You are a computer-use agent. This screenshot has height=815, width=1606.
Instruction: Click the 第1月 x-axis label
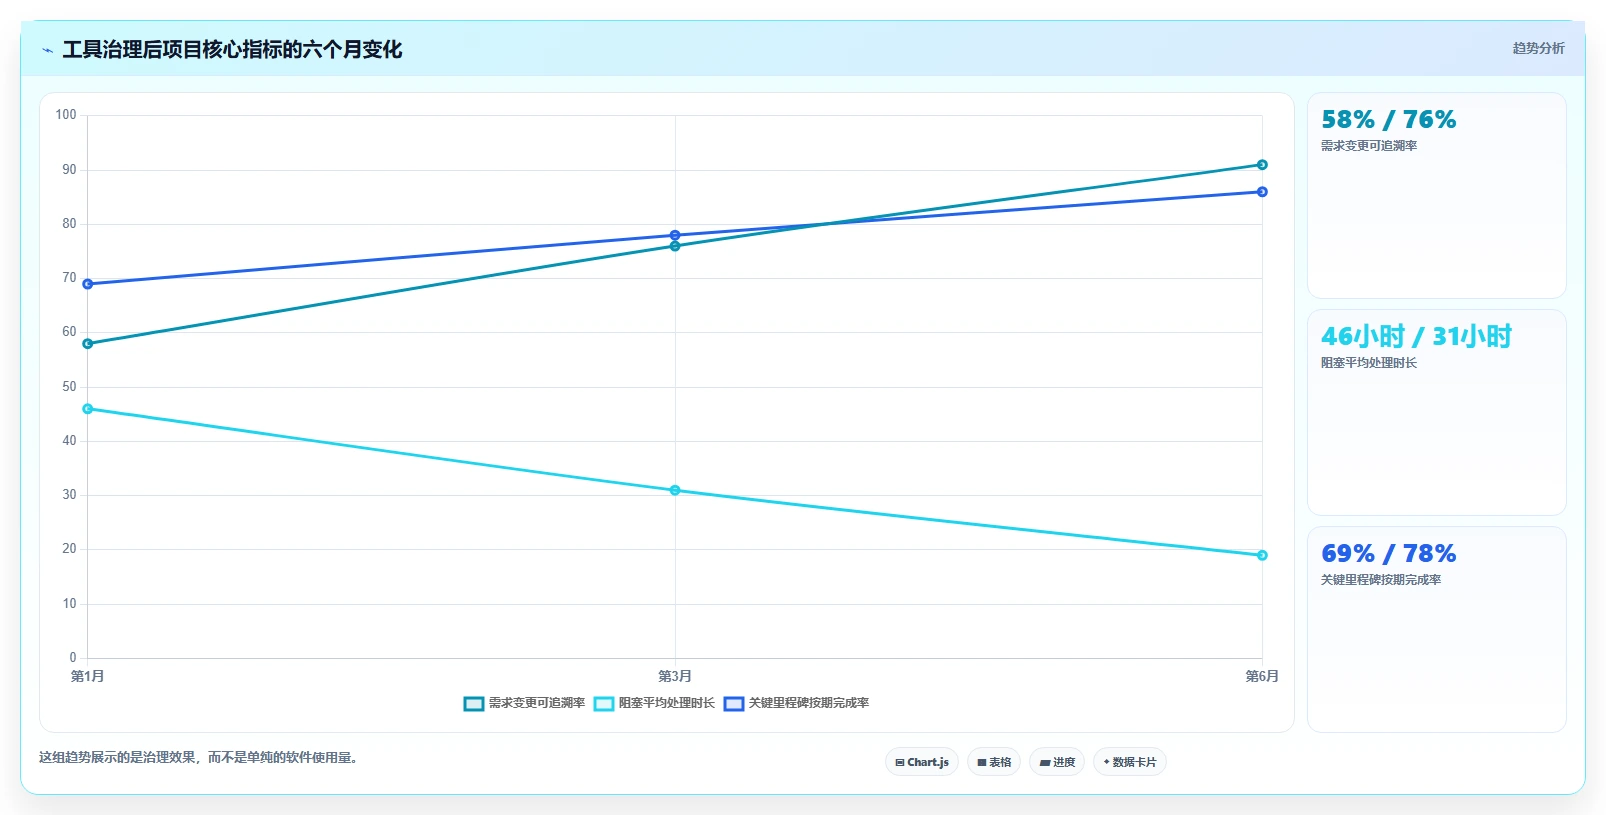[x=88, y=677]
